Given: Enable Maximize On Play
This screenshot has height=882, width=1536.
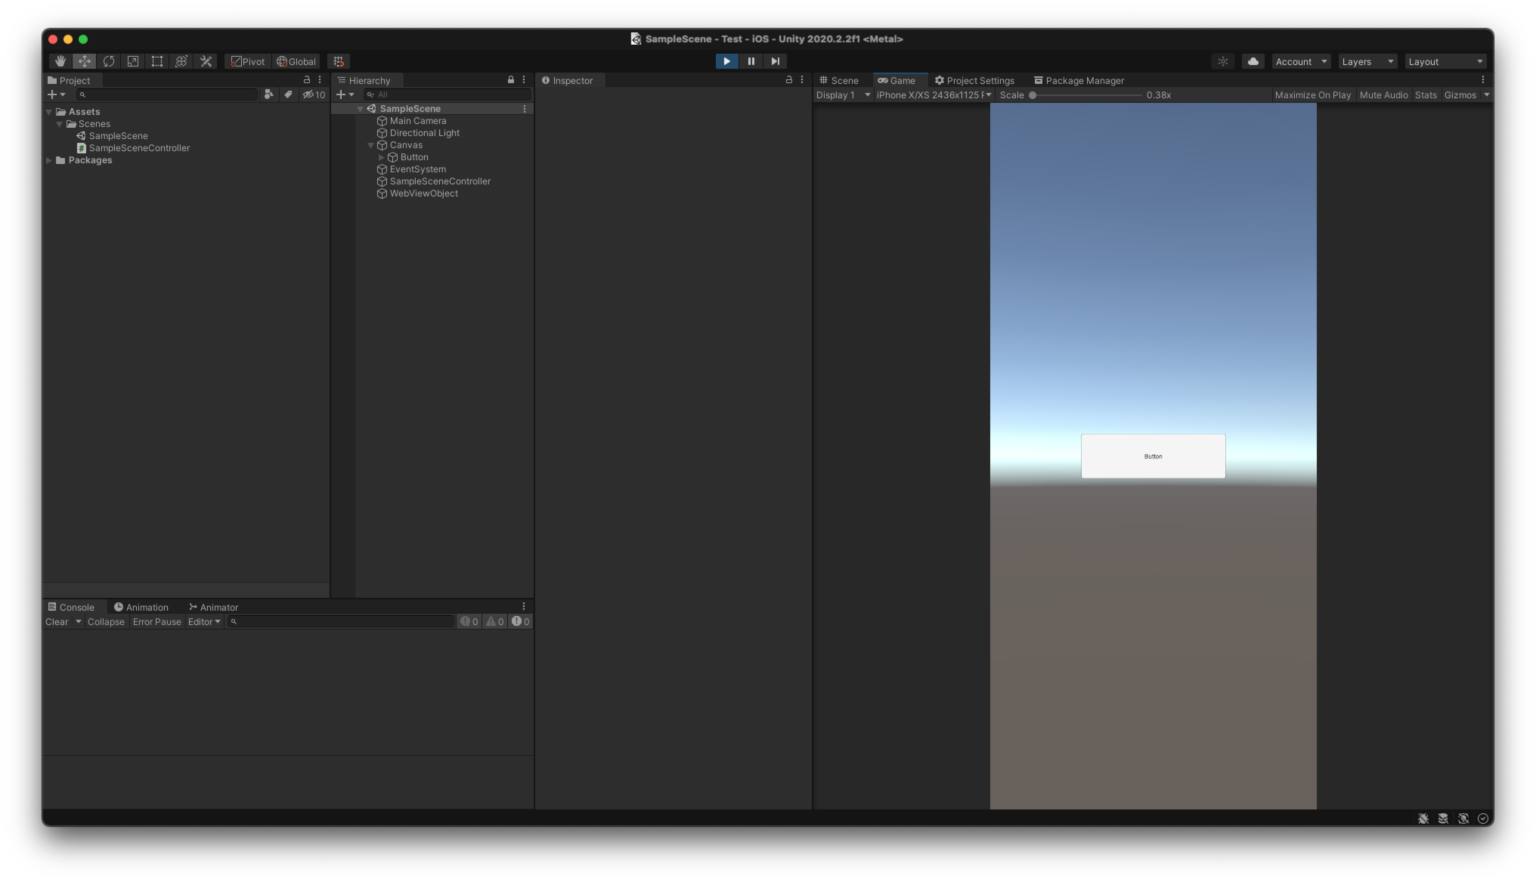Looking at the screenshot, I should coord(1311,94).
